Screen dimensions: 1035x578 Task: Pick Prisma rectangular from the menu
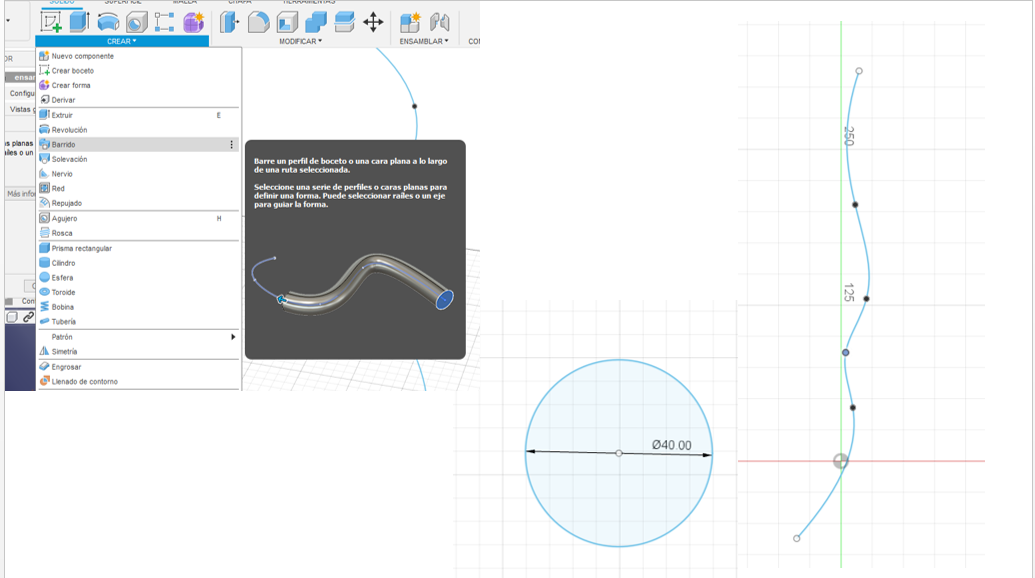139,248
